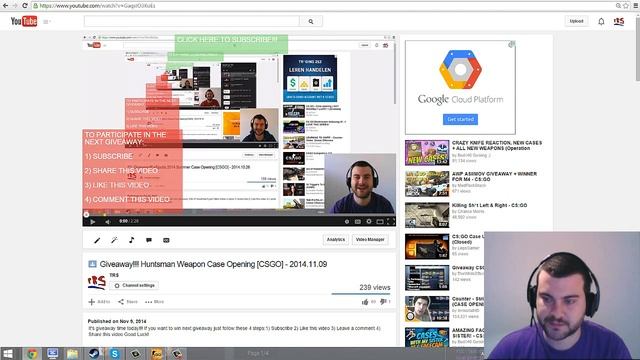Viewport: 640px width, 360px height.
Task: Click the TRS channel logo below the title
Action: pyautogui.click(x=97, y=282)
